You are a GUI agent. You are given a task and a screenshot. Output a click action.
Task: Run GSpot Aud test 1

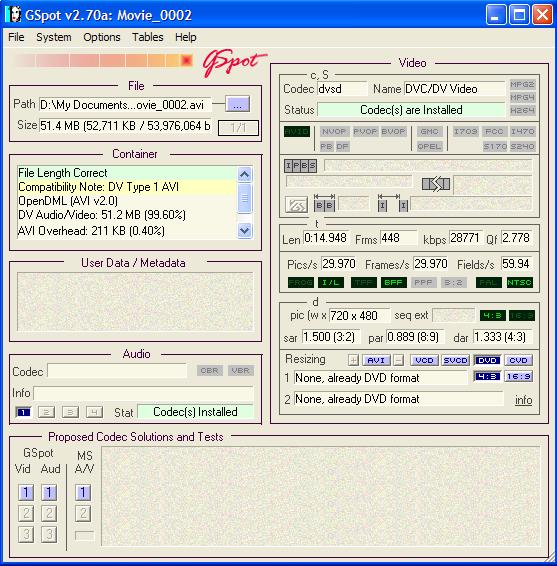(49, 492)
